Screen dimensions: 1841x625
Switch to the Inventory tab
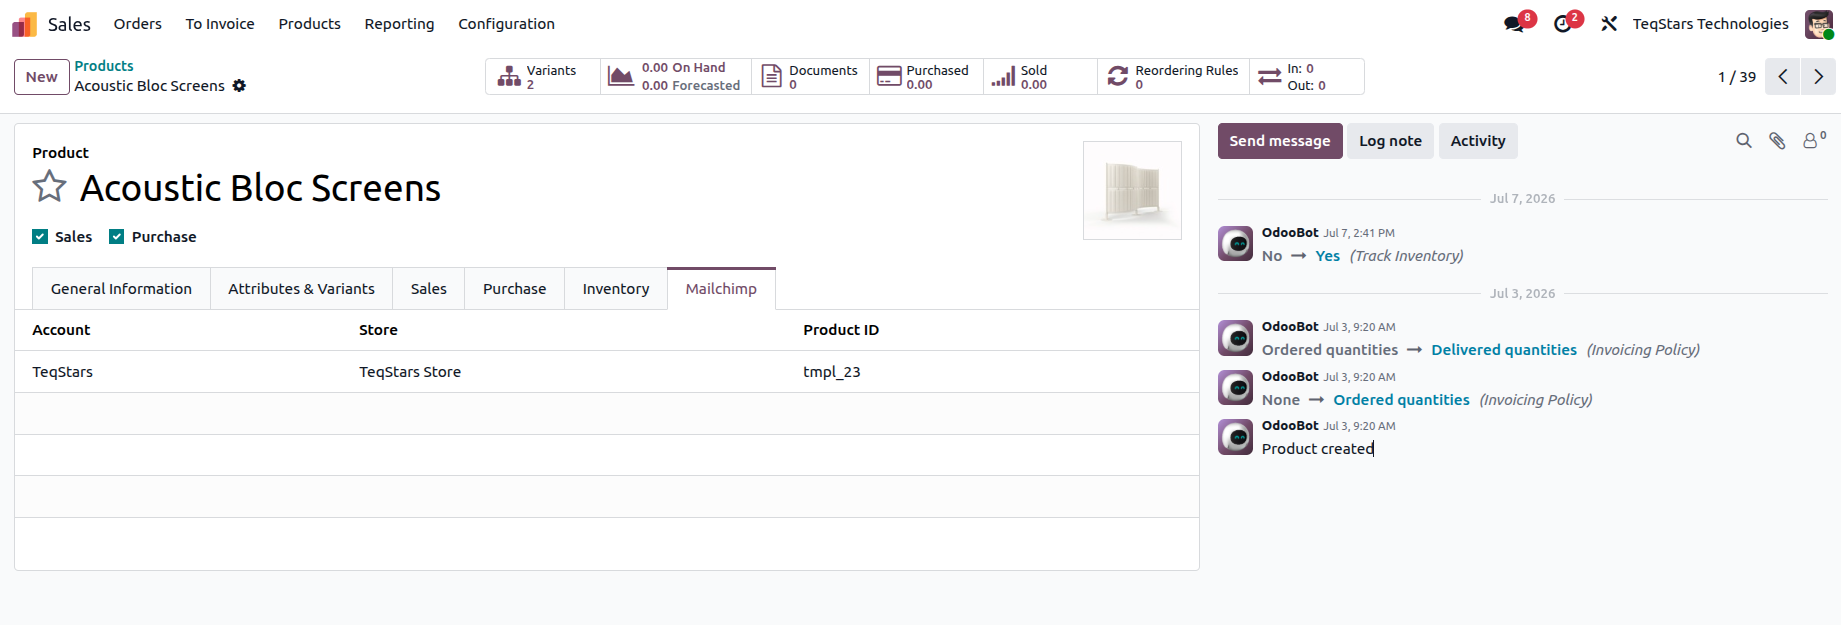(616, 289)
